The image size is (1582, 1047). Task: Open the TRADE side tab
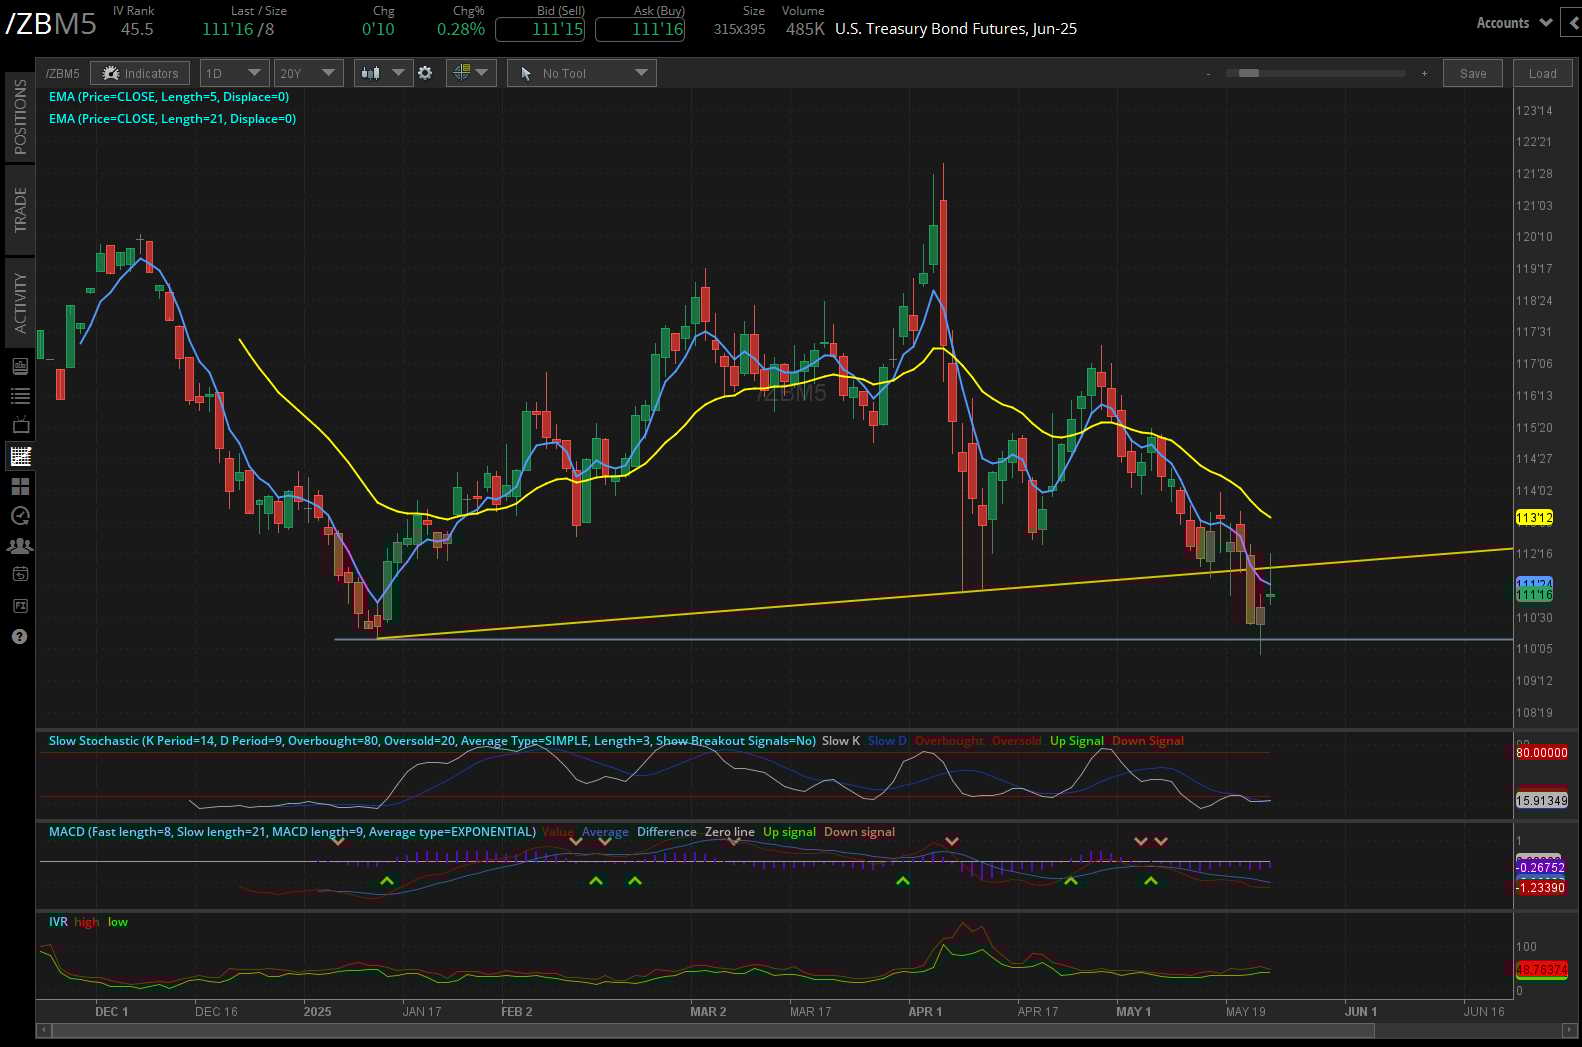pyautogui.click(x=19, y=210)
